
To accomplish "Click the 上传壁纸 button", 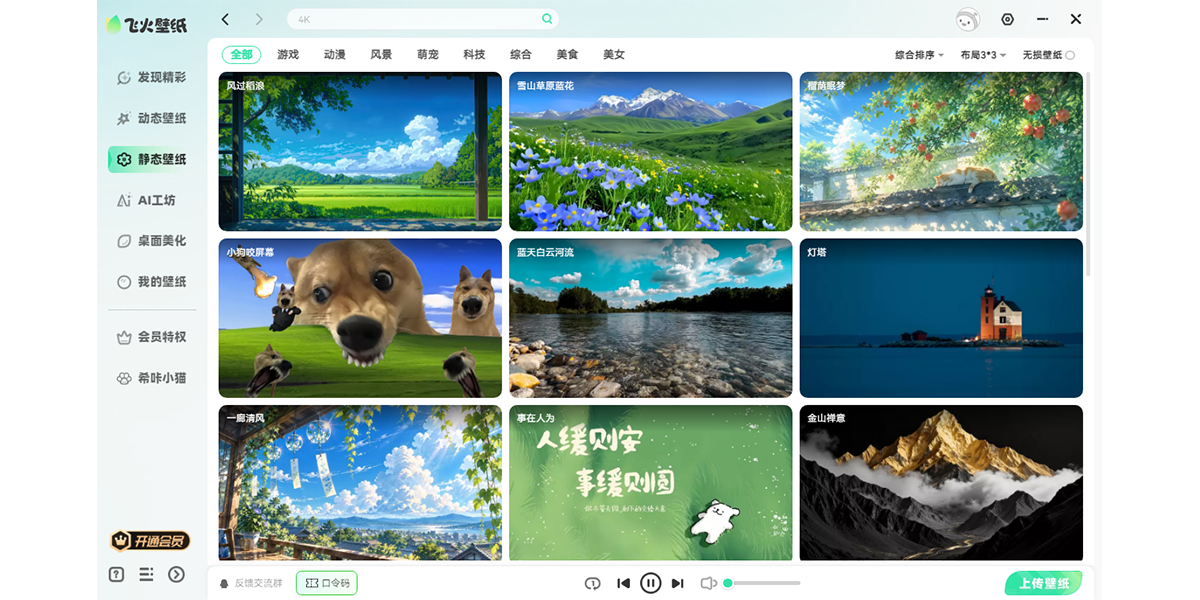I will (x=1043, y=583).
